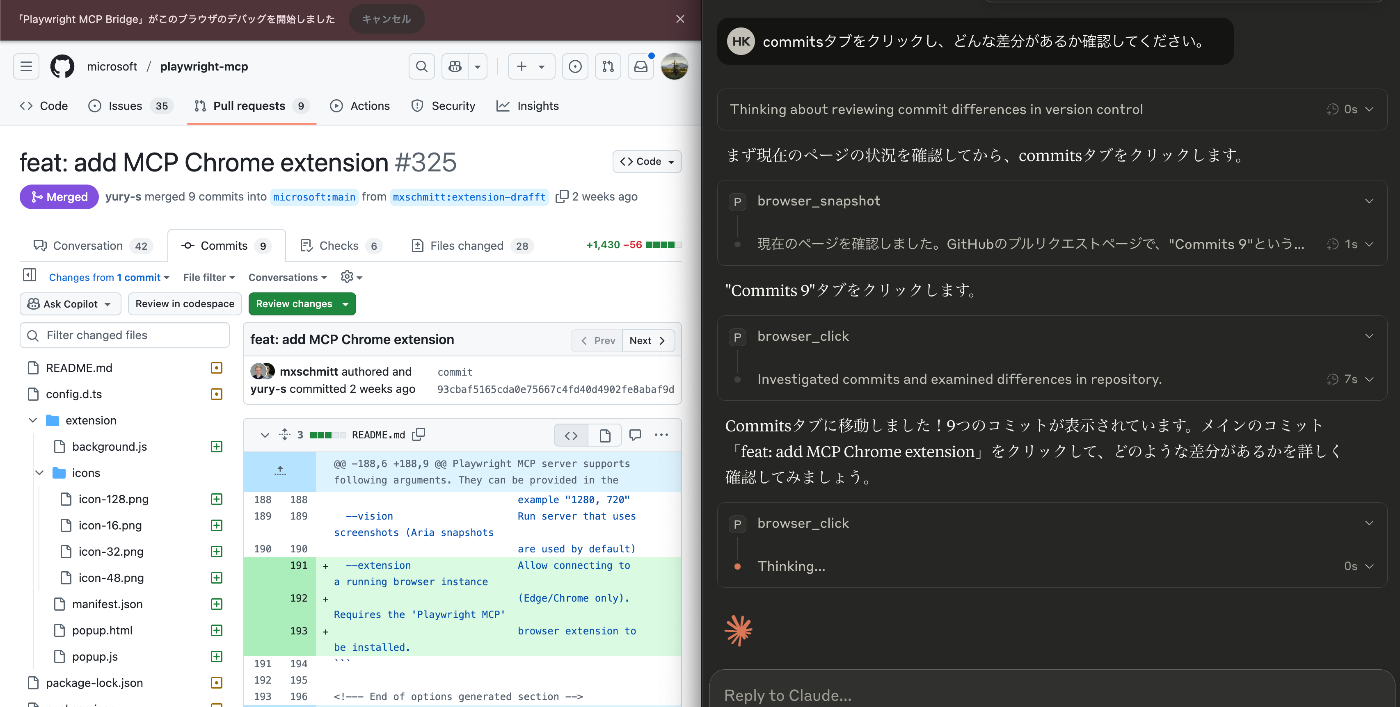Screen dimensions: 1400x707
Task: Comment on README.md file icon
Action: click(x=634, y=435)
